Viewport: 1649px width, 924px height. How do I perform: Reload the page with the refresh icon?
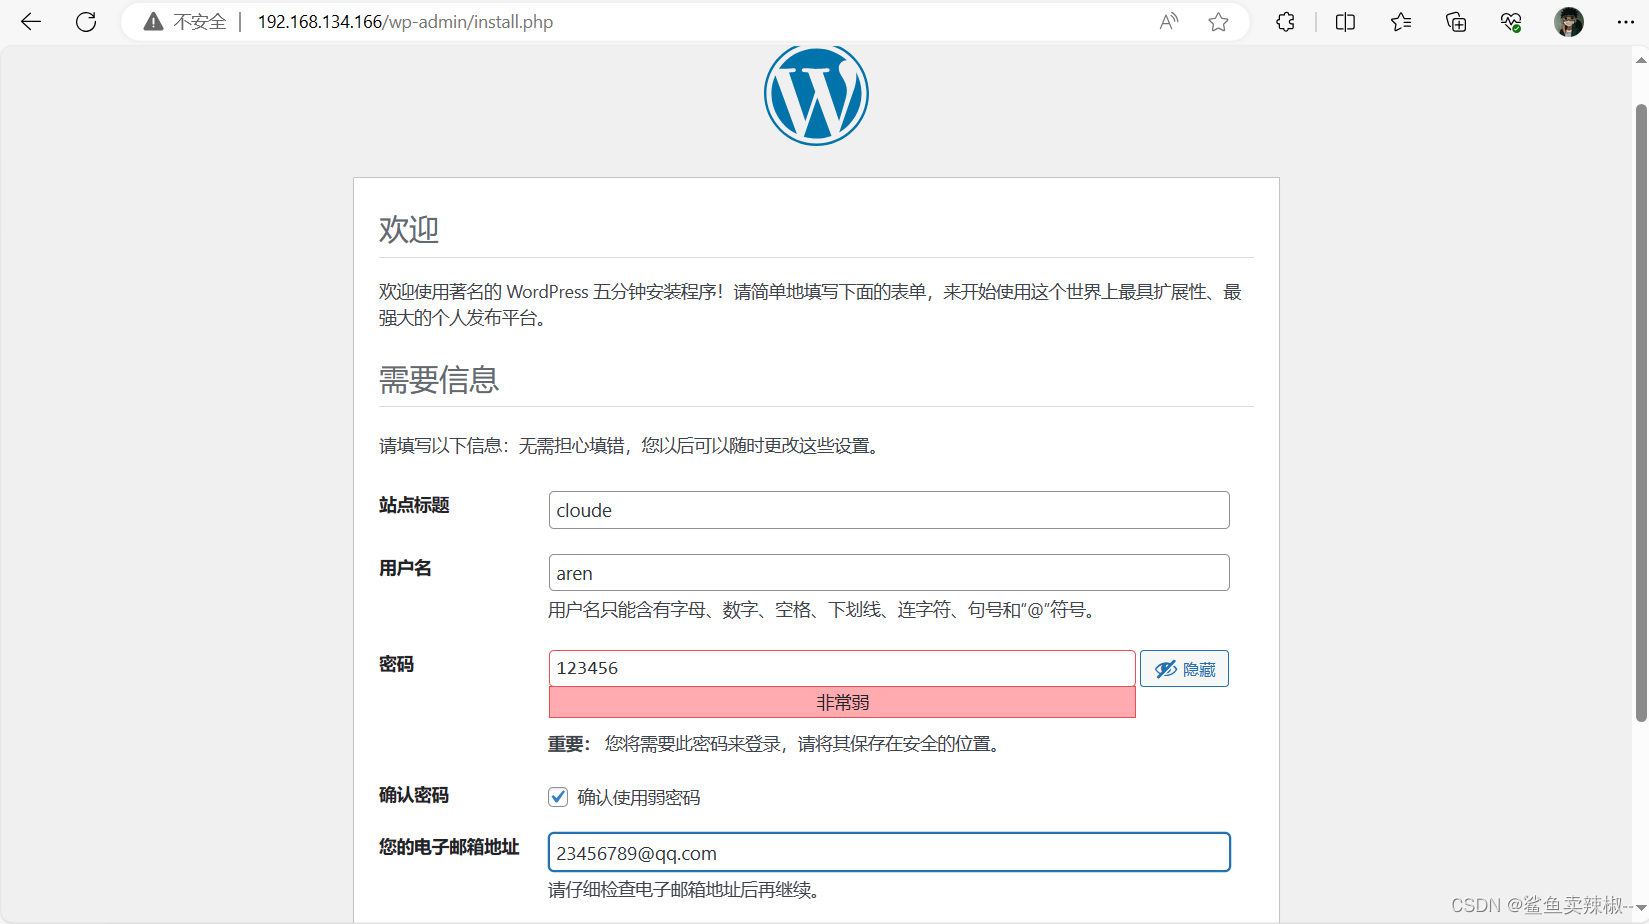click(x=86, y=22)
